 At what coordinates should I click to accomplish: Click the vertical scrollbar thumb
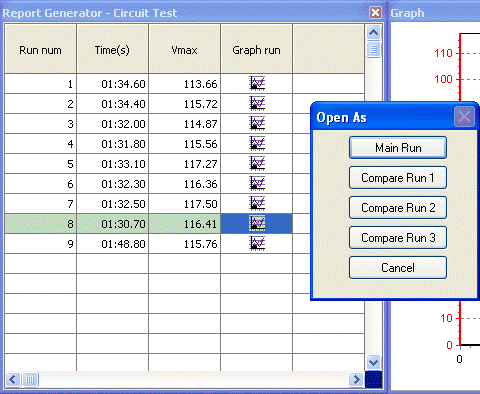pos(373,50)
